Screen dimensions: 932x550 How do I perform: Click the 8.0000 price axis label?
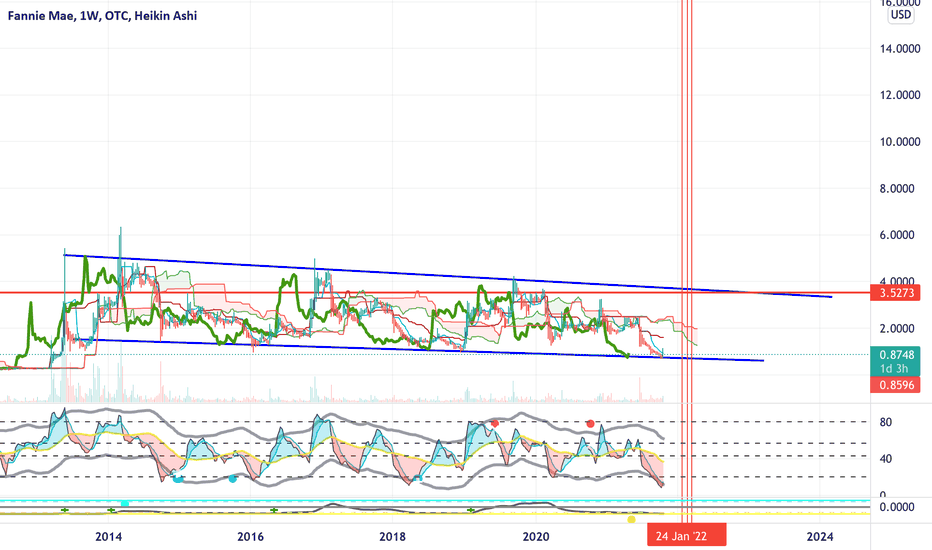[x=897, y=189]
